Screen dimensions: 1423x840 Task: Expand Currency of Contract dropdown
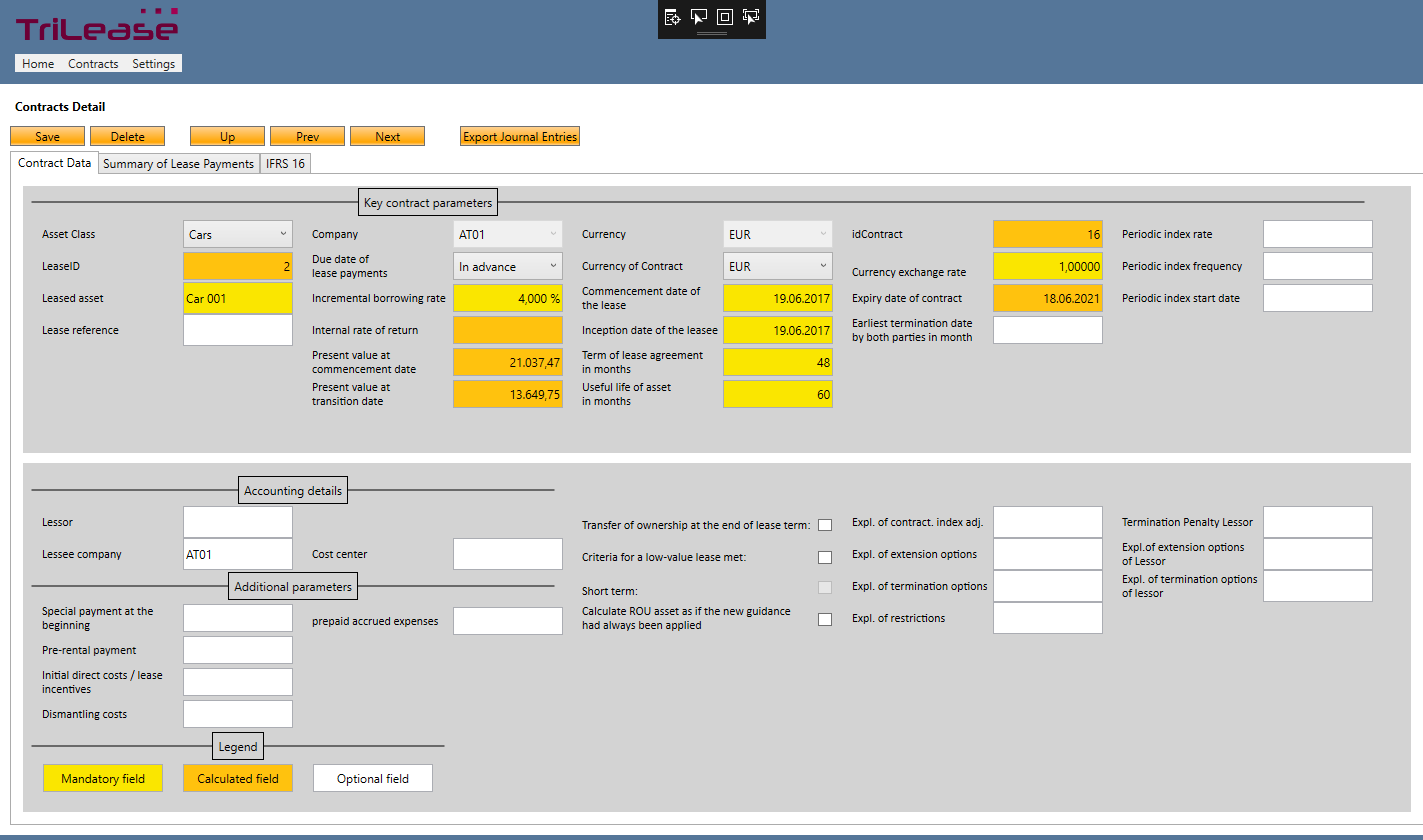[778, 266]
